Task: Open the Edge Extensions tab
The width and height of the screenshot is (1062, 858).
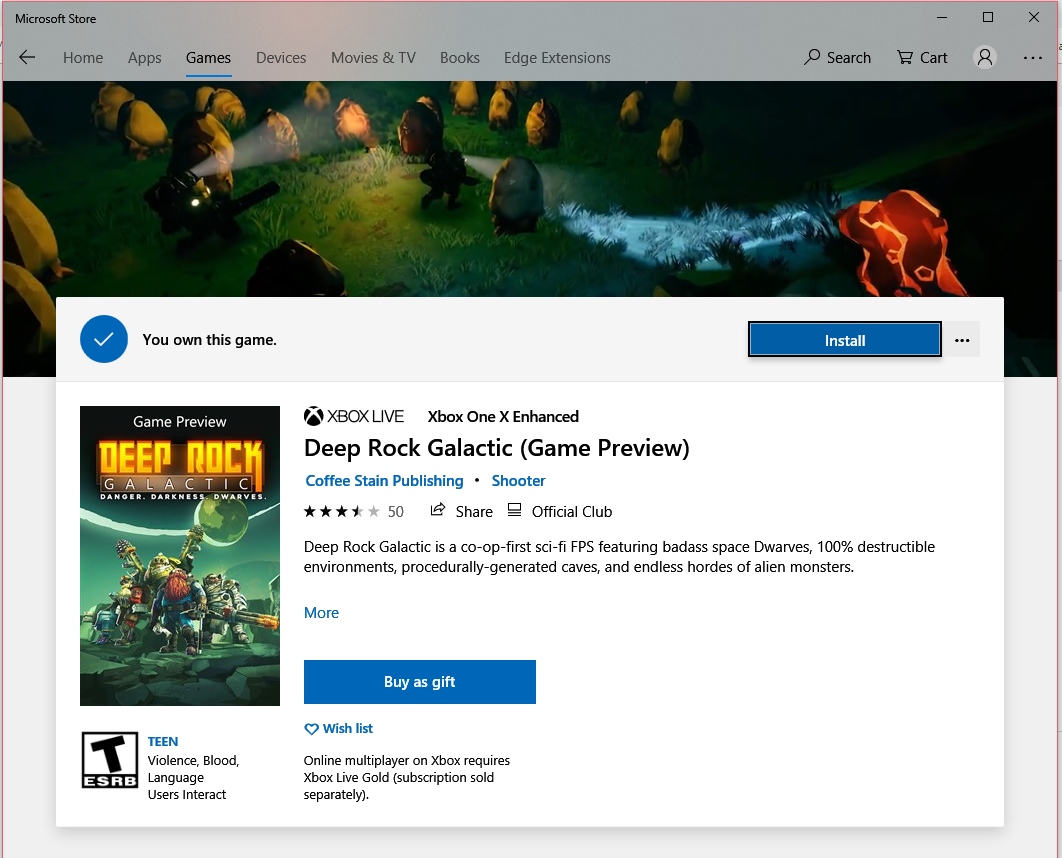Action: pyautogui.click(x=557, y=58)
